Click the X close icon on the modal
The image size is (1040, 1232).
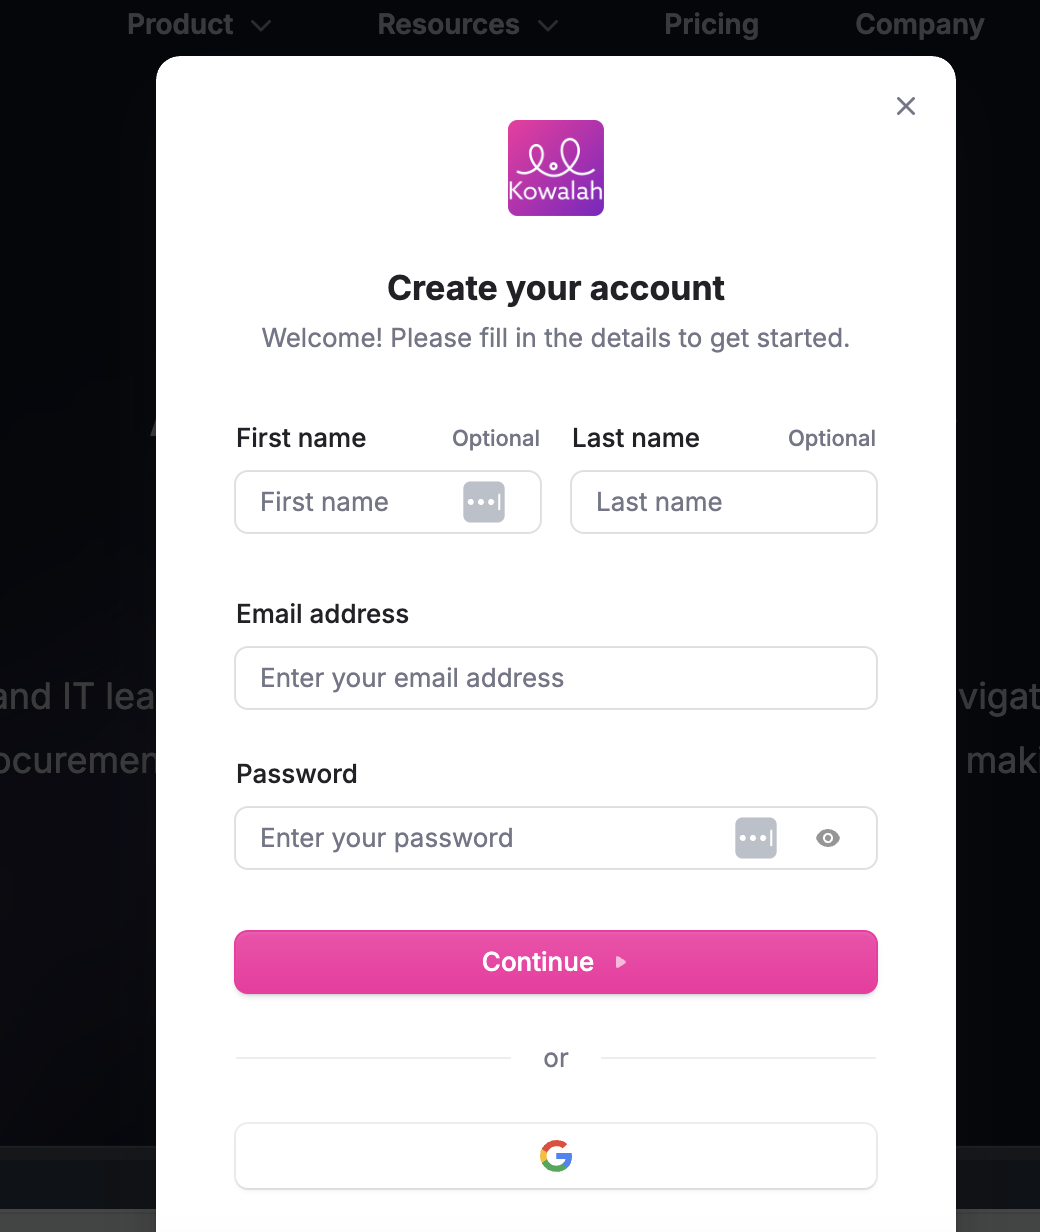[x=905, y=106]
